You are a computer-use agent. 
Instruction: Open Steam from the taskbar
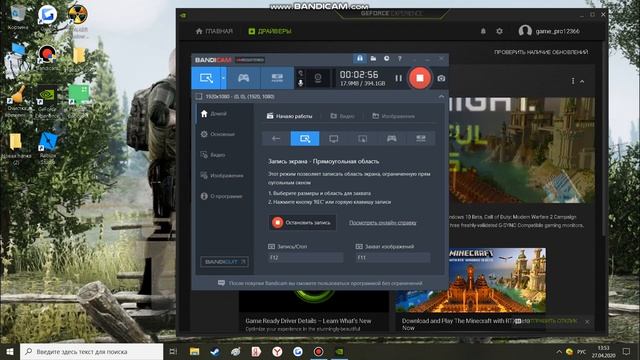coord(215,351)
